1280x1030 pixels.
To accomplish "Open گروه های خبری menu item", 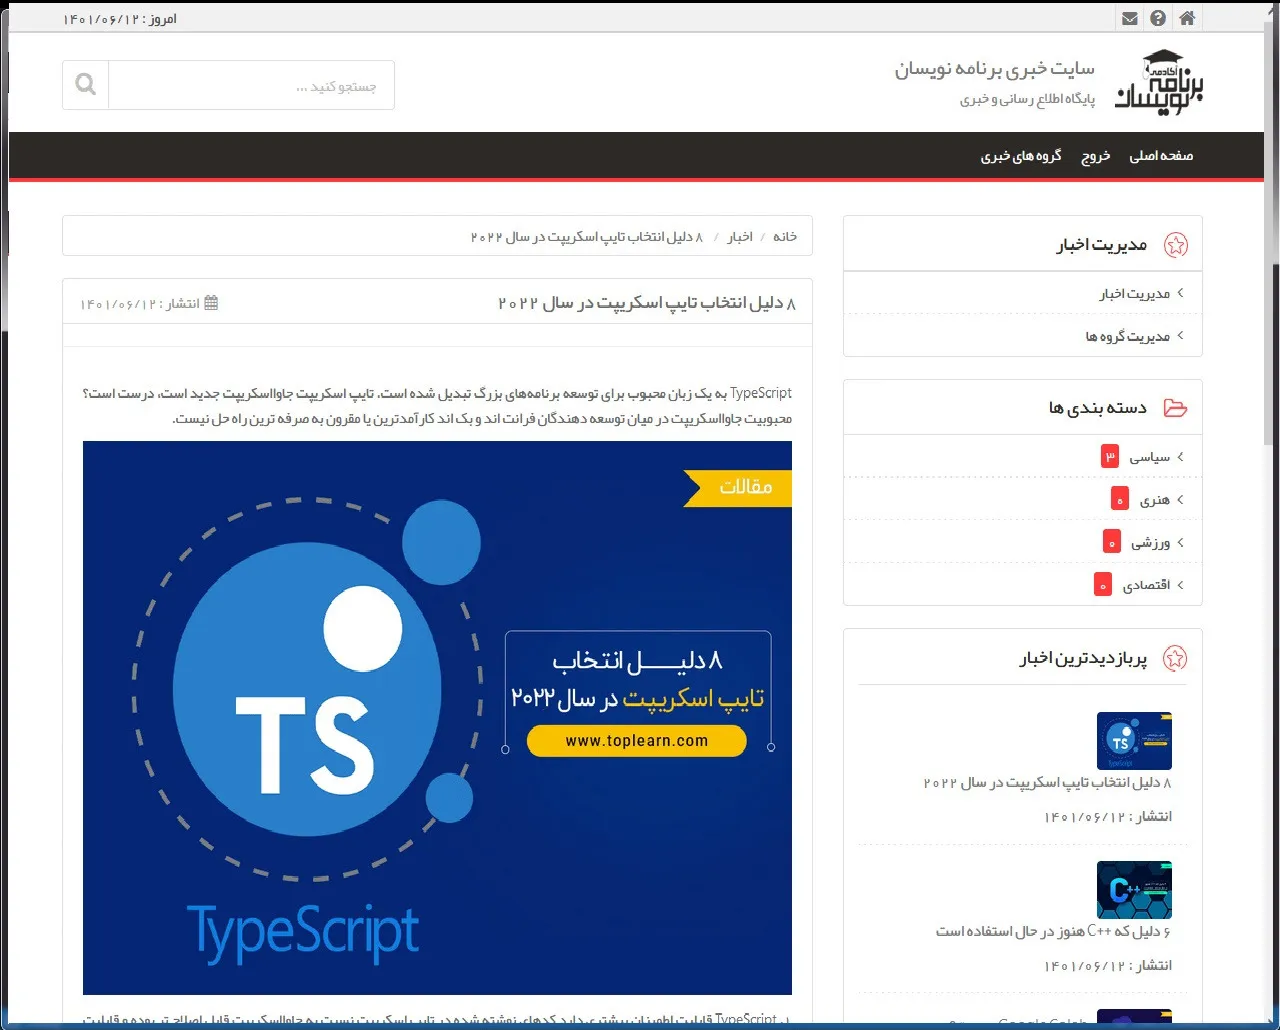I will [1020, 156].
